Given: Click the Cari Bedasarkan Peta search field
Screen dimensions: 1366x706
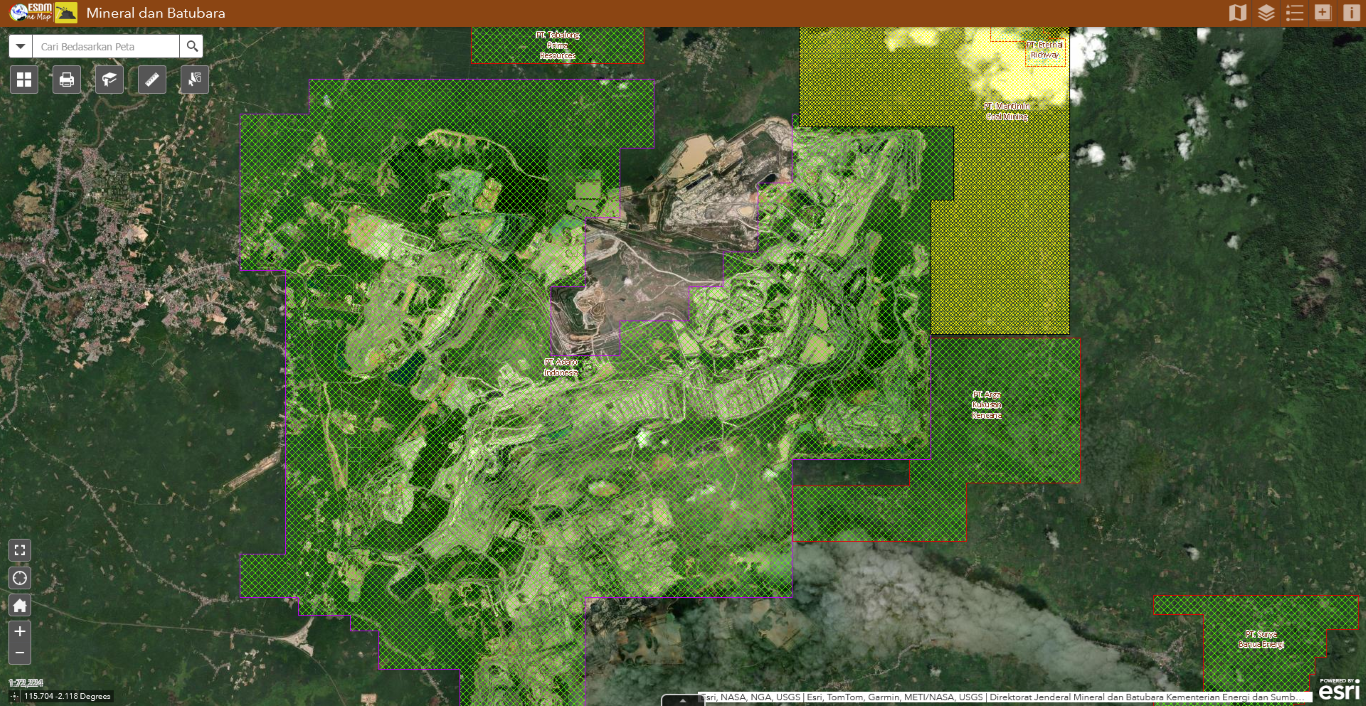Looking at the screenshot, I should click(105, 47).
